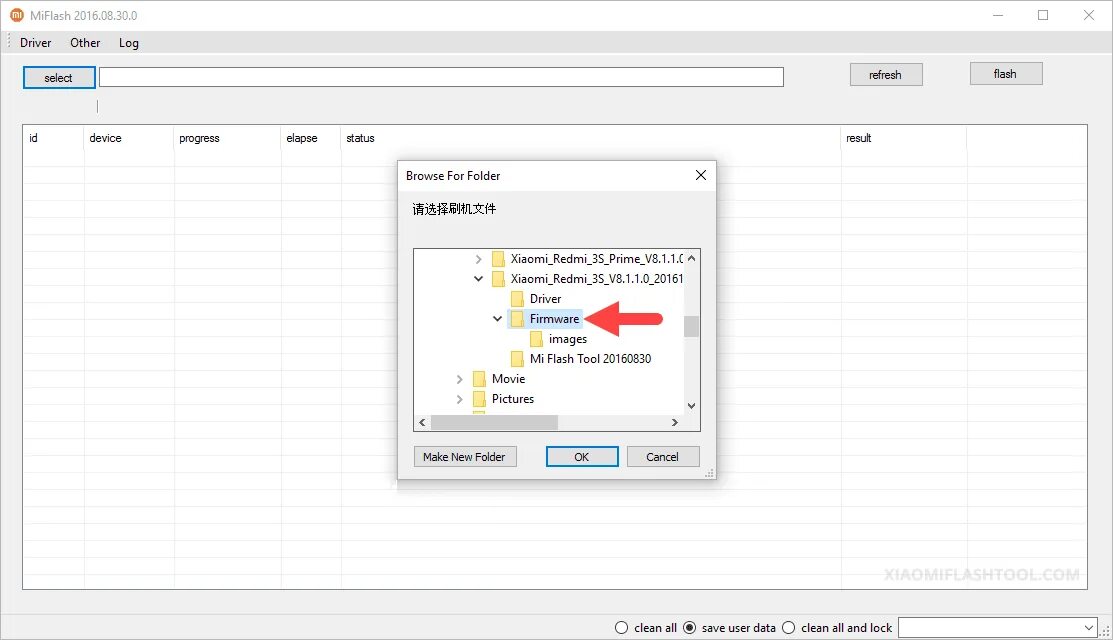Image resolution: width=1113 pixels, height=640 pixels.
Task: Click the folder tree horizontal scrollbar thumb
Action: coord(494,423)
